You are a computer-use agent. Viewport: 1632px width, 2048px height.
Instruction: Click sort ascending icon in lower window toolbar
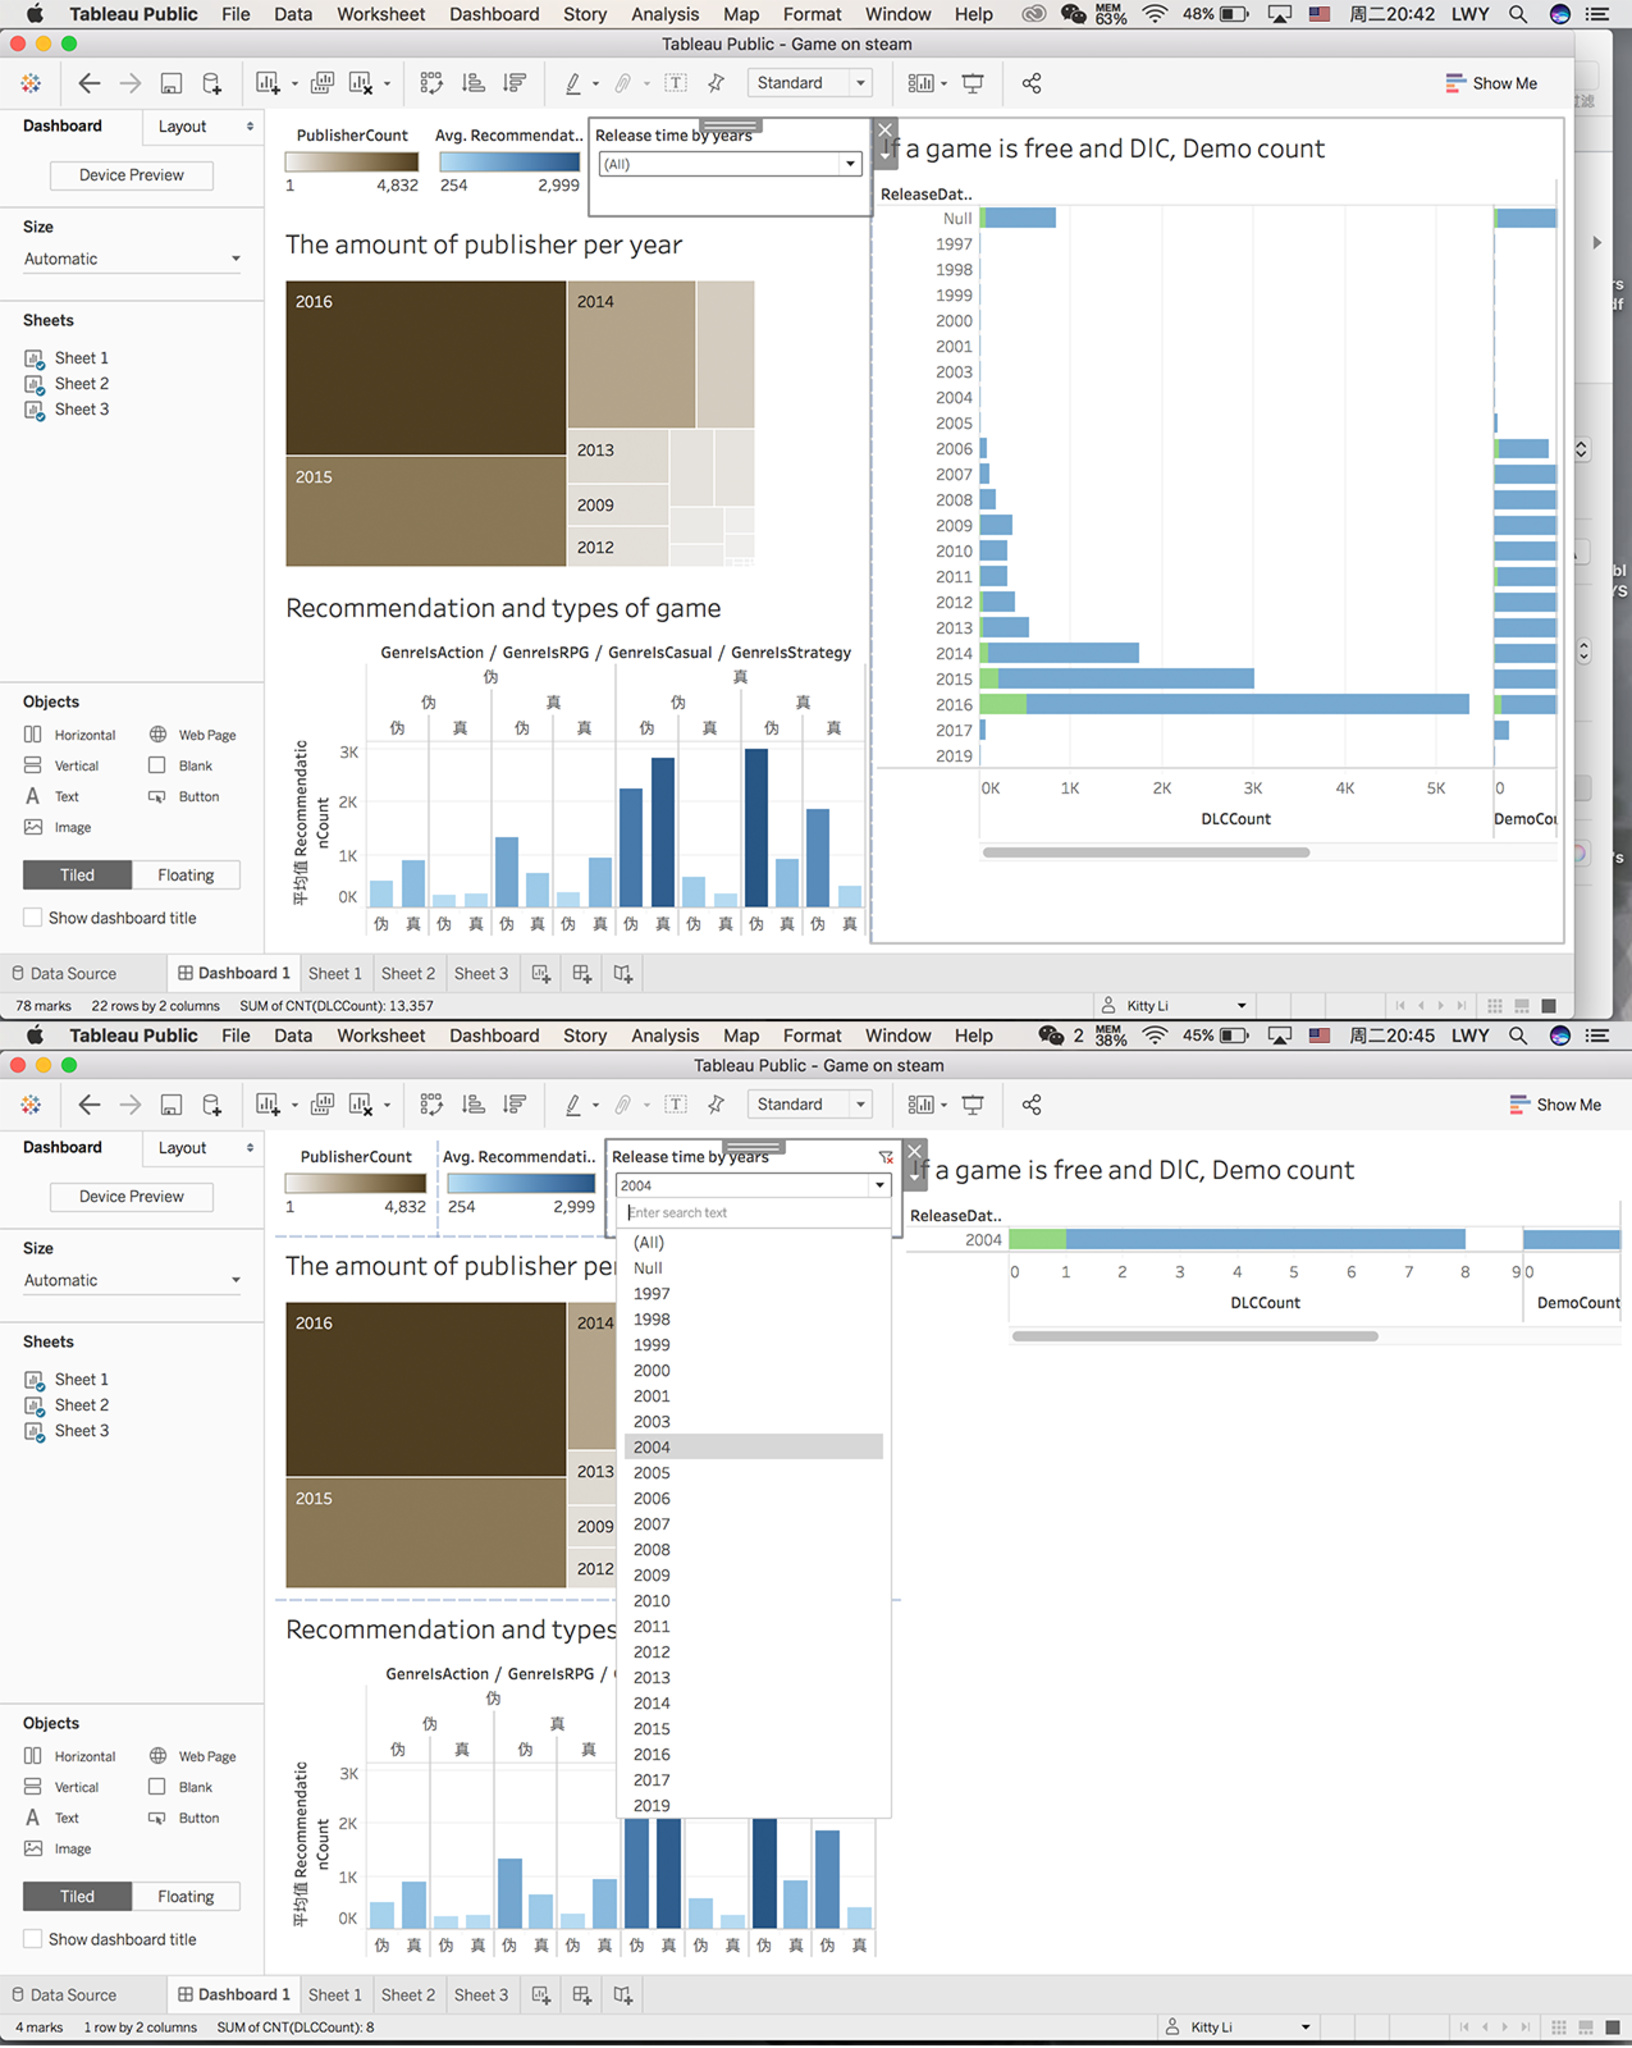pos(473,1104)
